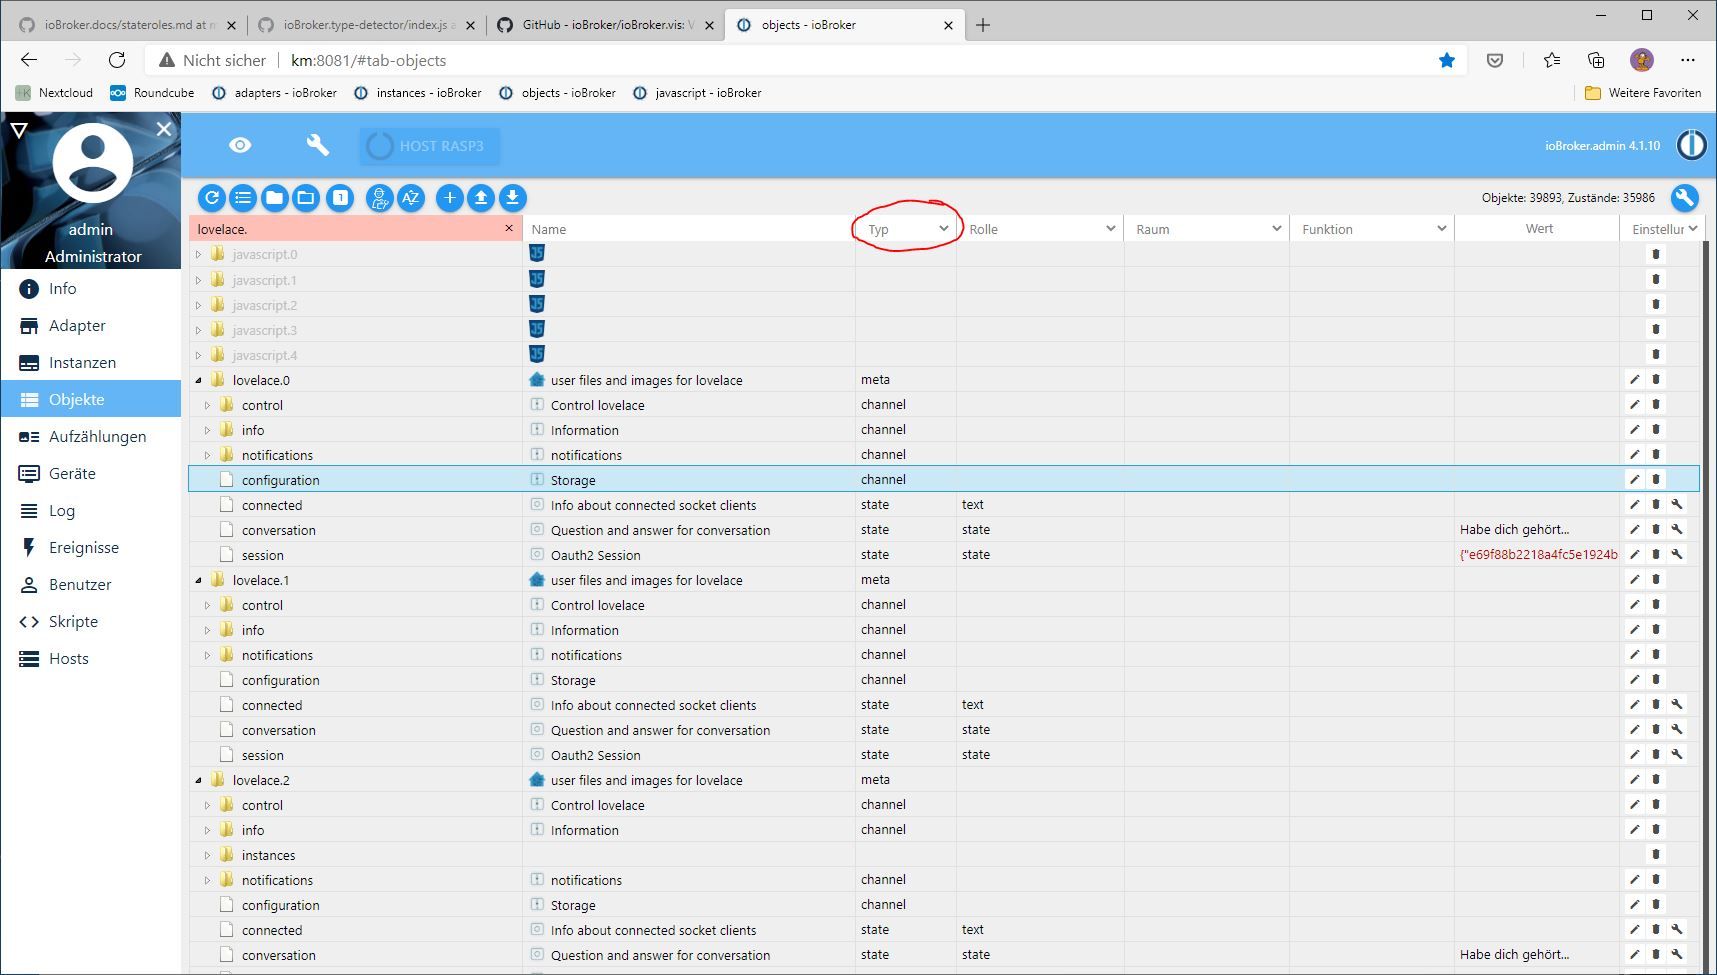
Task: Click the HOST RASP3 button
Action: coord(429,146)
